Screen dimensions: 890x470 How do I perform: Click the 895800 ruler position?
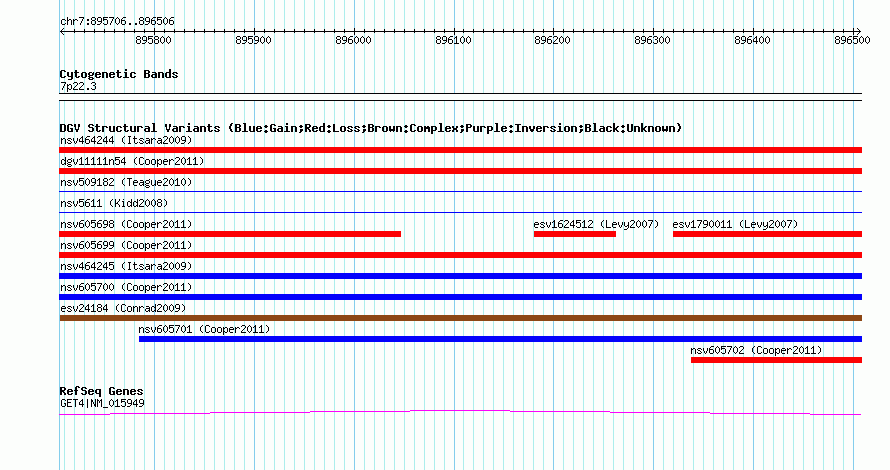coord(153,40)
